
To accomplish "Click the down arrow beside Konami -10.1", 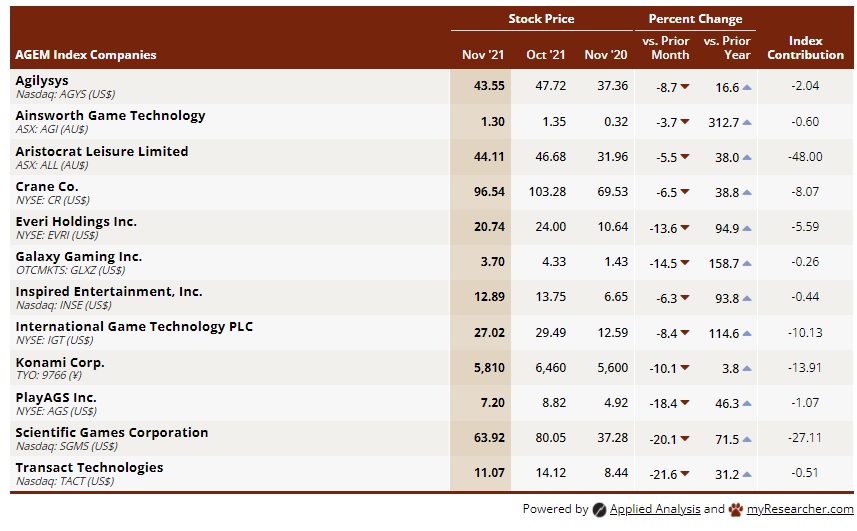I will (x=684, y=368).
